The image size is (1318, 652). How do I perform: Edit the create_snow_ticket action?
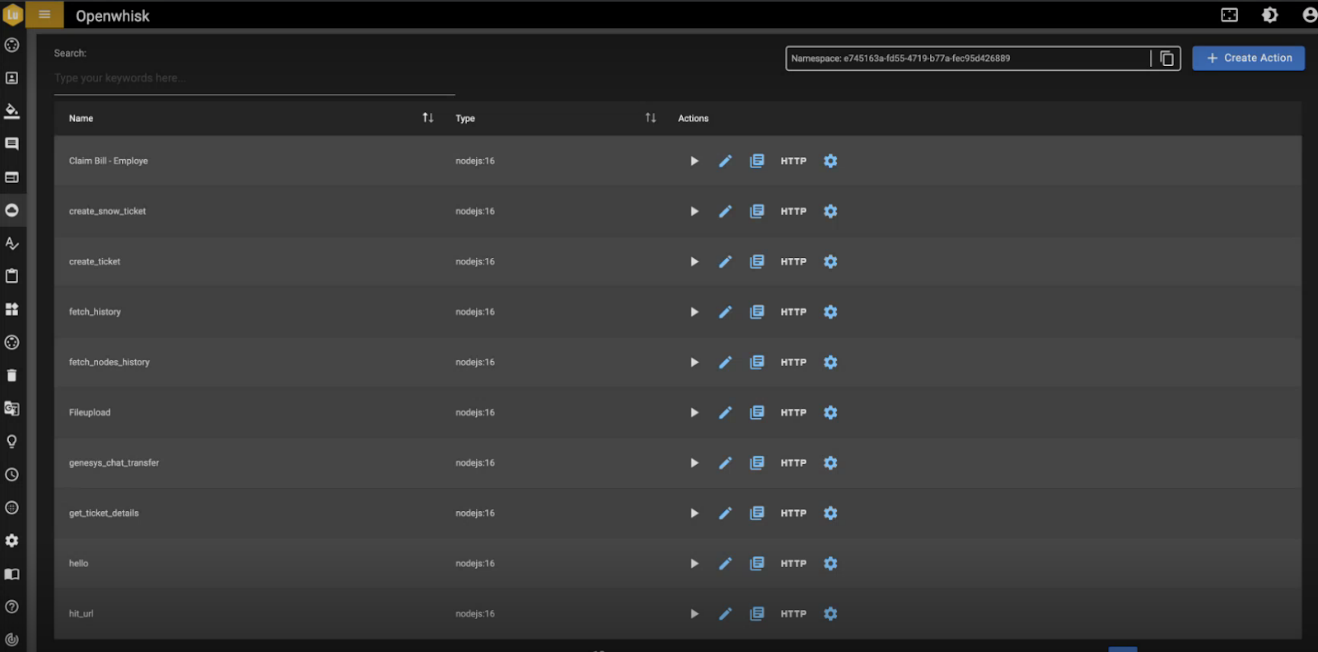click(x=725, y=211)
